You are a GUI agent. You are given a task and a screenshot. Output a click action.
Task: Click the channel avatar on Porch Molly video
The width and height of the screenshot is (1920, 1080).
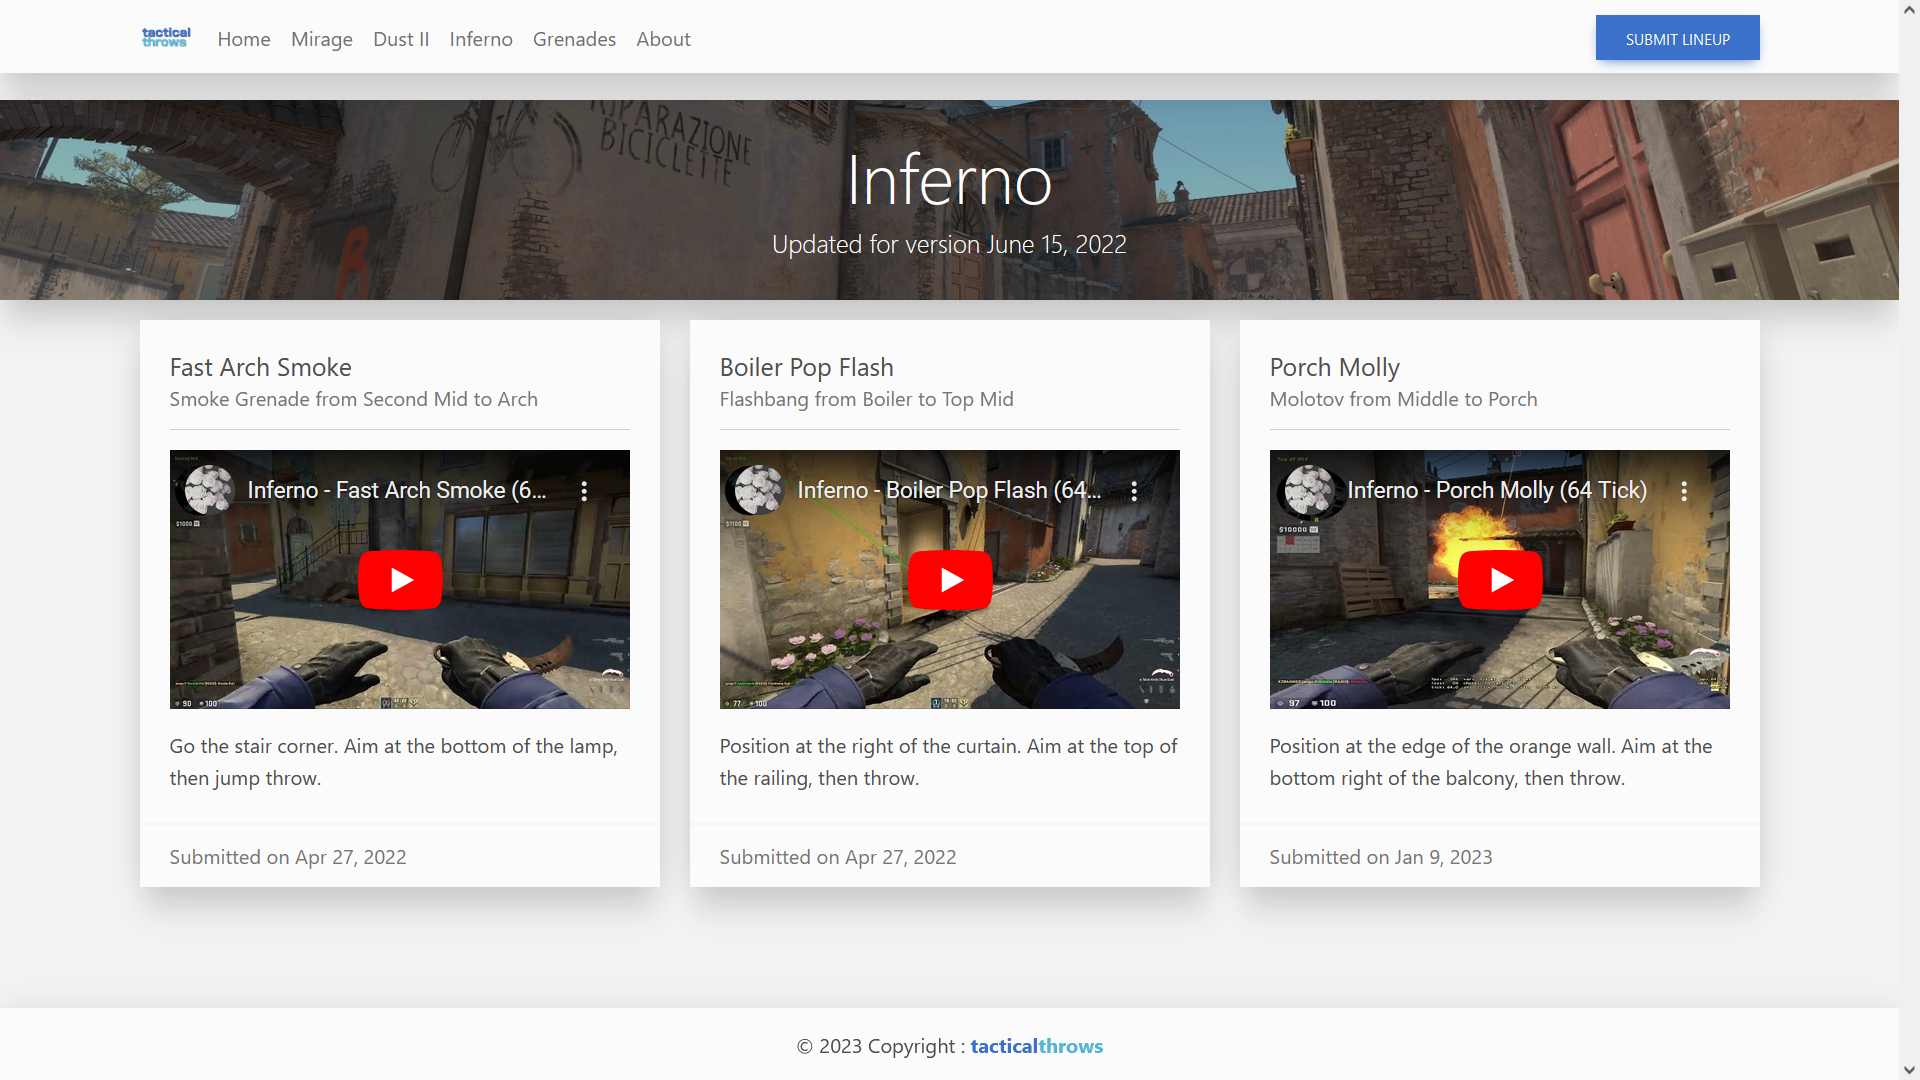(x=1306, y=490)
